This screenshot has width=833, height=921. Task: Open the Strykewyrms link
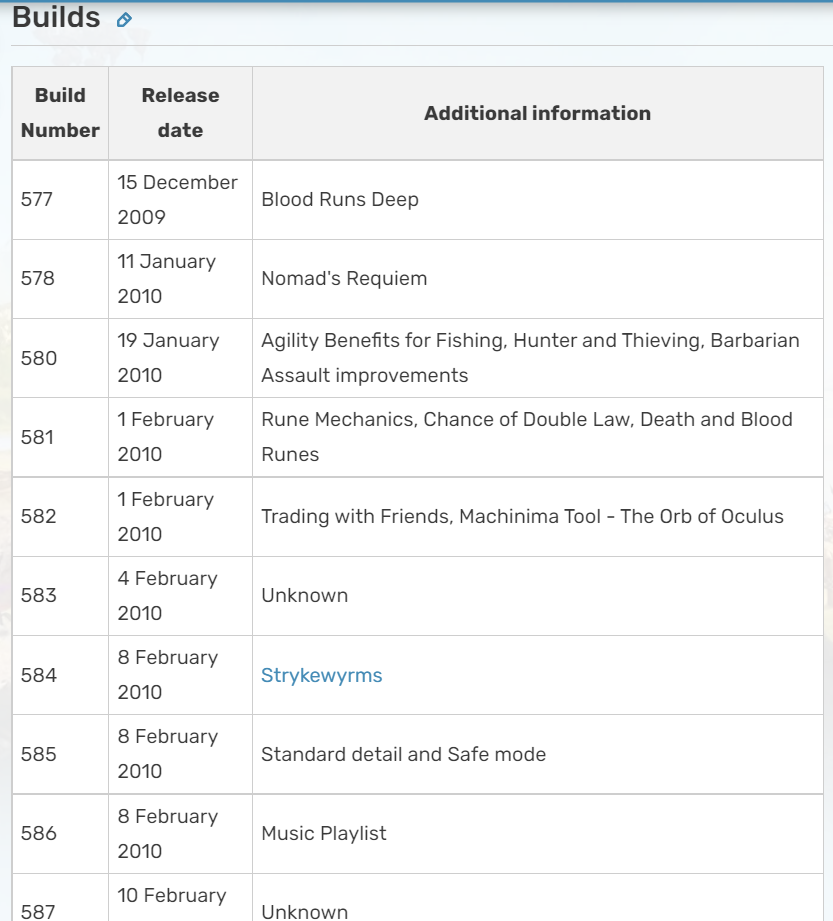321,675
